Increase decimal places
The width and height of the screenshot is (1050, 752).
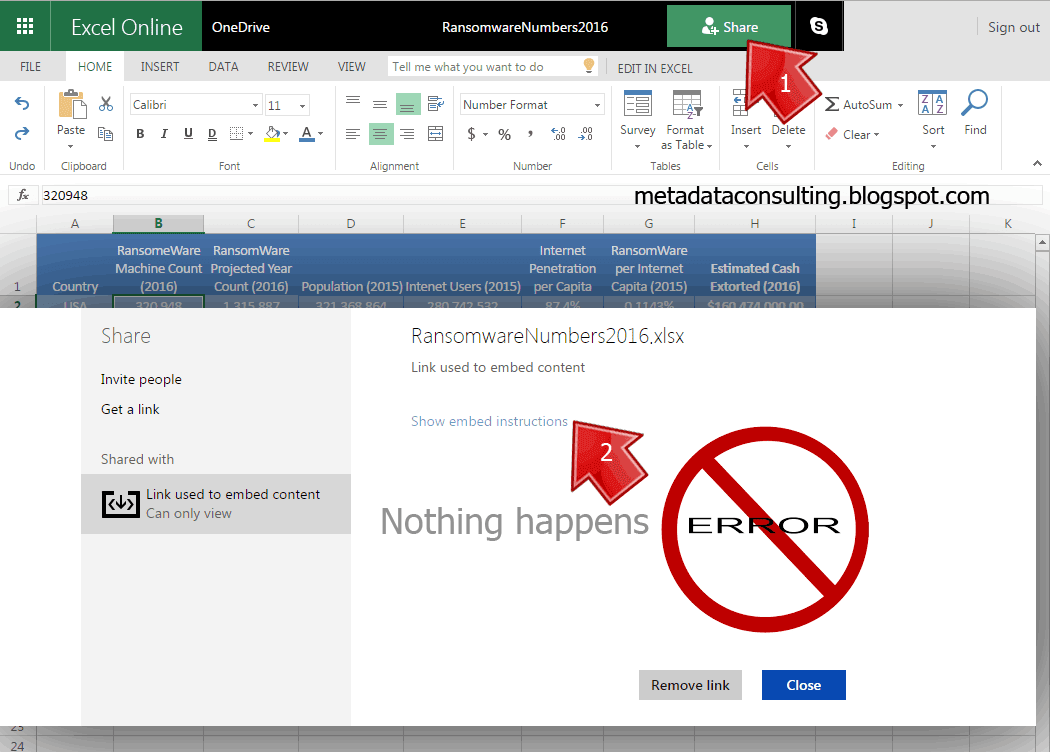point(558,134)
